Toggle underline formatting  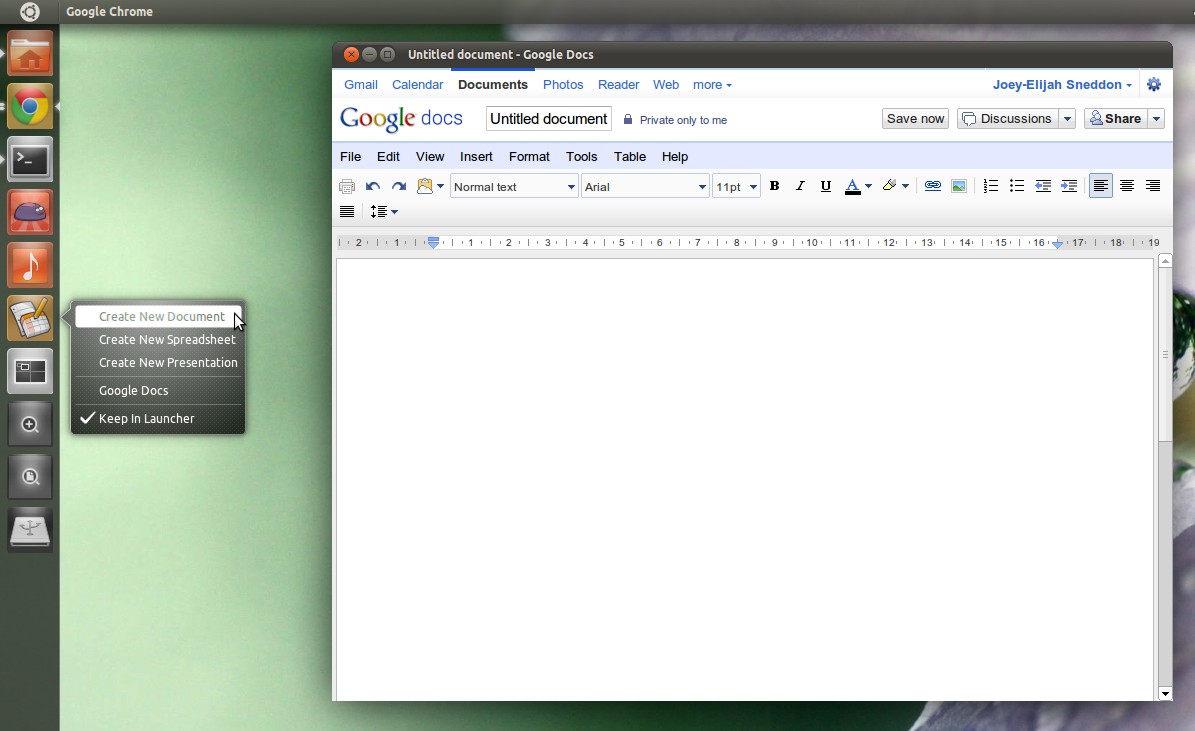[x=825, y=186]
